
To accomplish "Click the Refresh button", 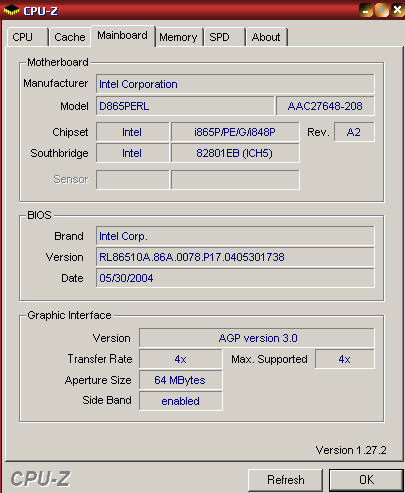I will (285, 480).
